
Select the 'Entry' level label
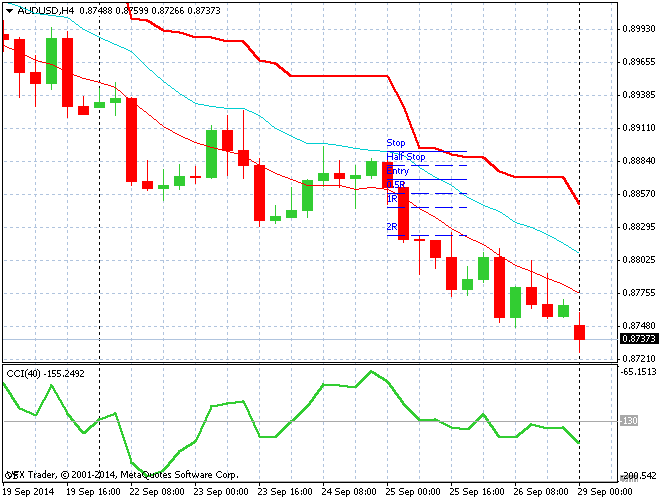397,170
